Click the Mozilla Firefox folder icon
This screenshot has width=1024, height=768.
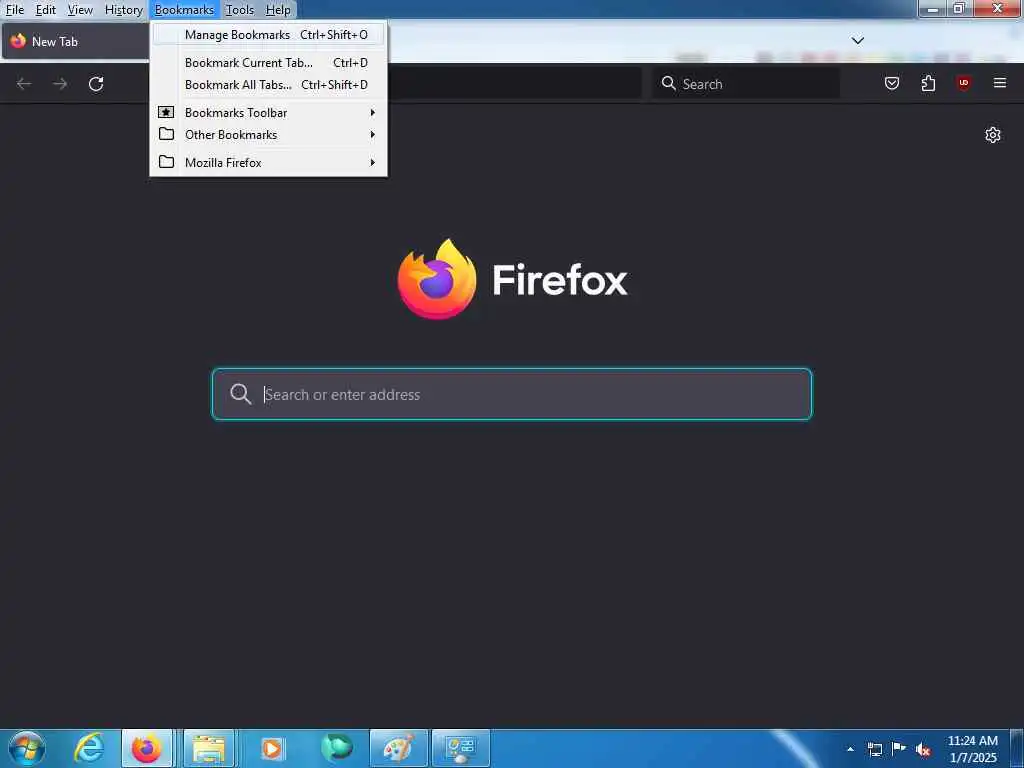point(167,162)
